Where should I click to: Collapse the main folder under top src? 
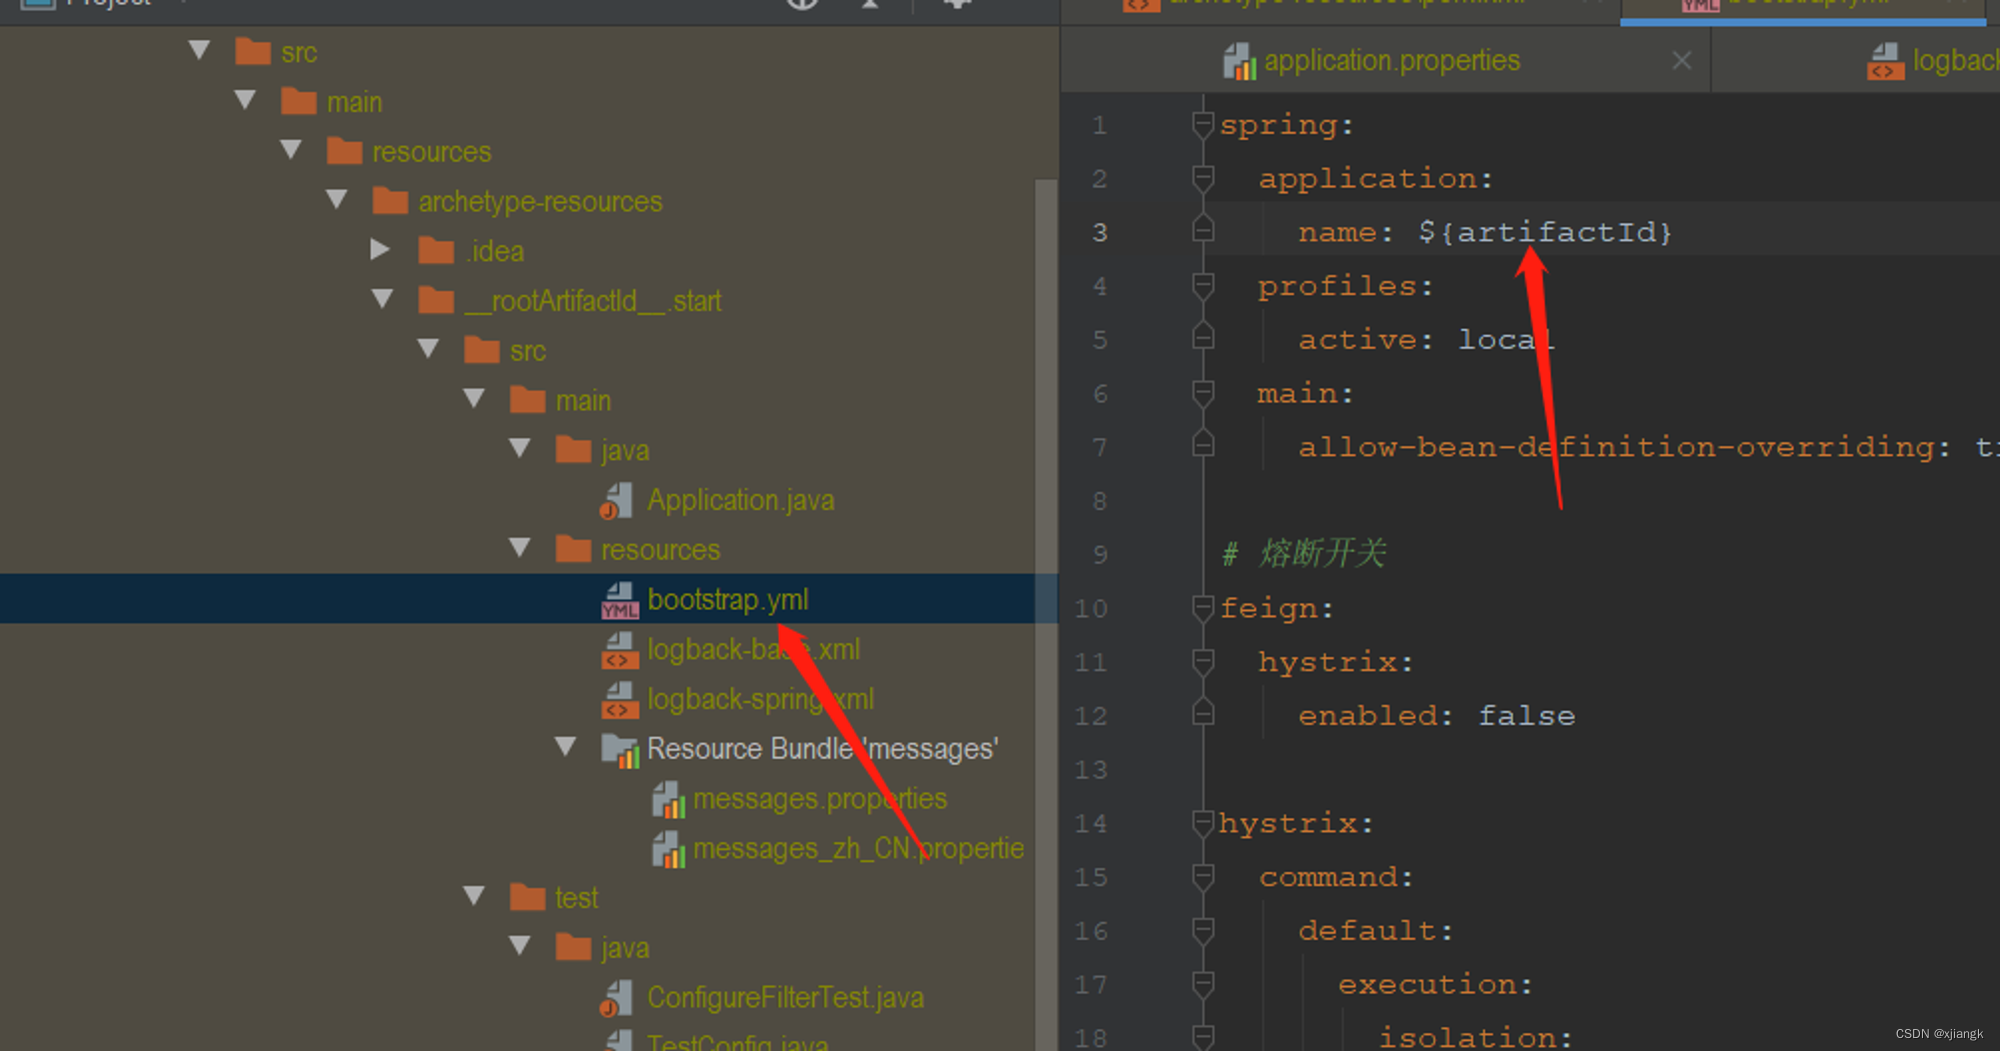(x=245, y=100)
